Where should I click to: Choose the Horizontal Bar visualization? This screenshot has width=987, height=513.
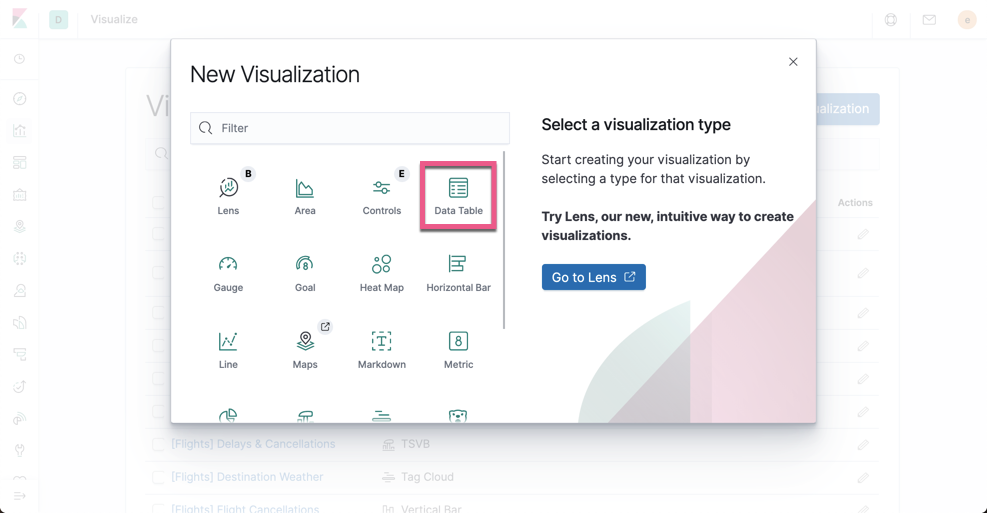coord(458,273)
